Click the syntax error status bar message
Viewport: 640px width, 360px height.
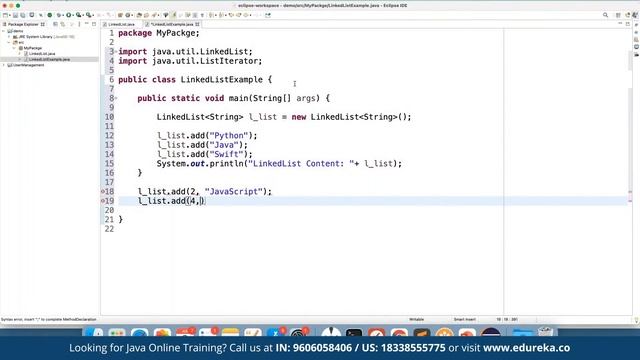[49, 320]
